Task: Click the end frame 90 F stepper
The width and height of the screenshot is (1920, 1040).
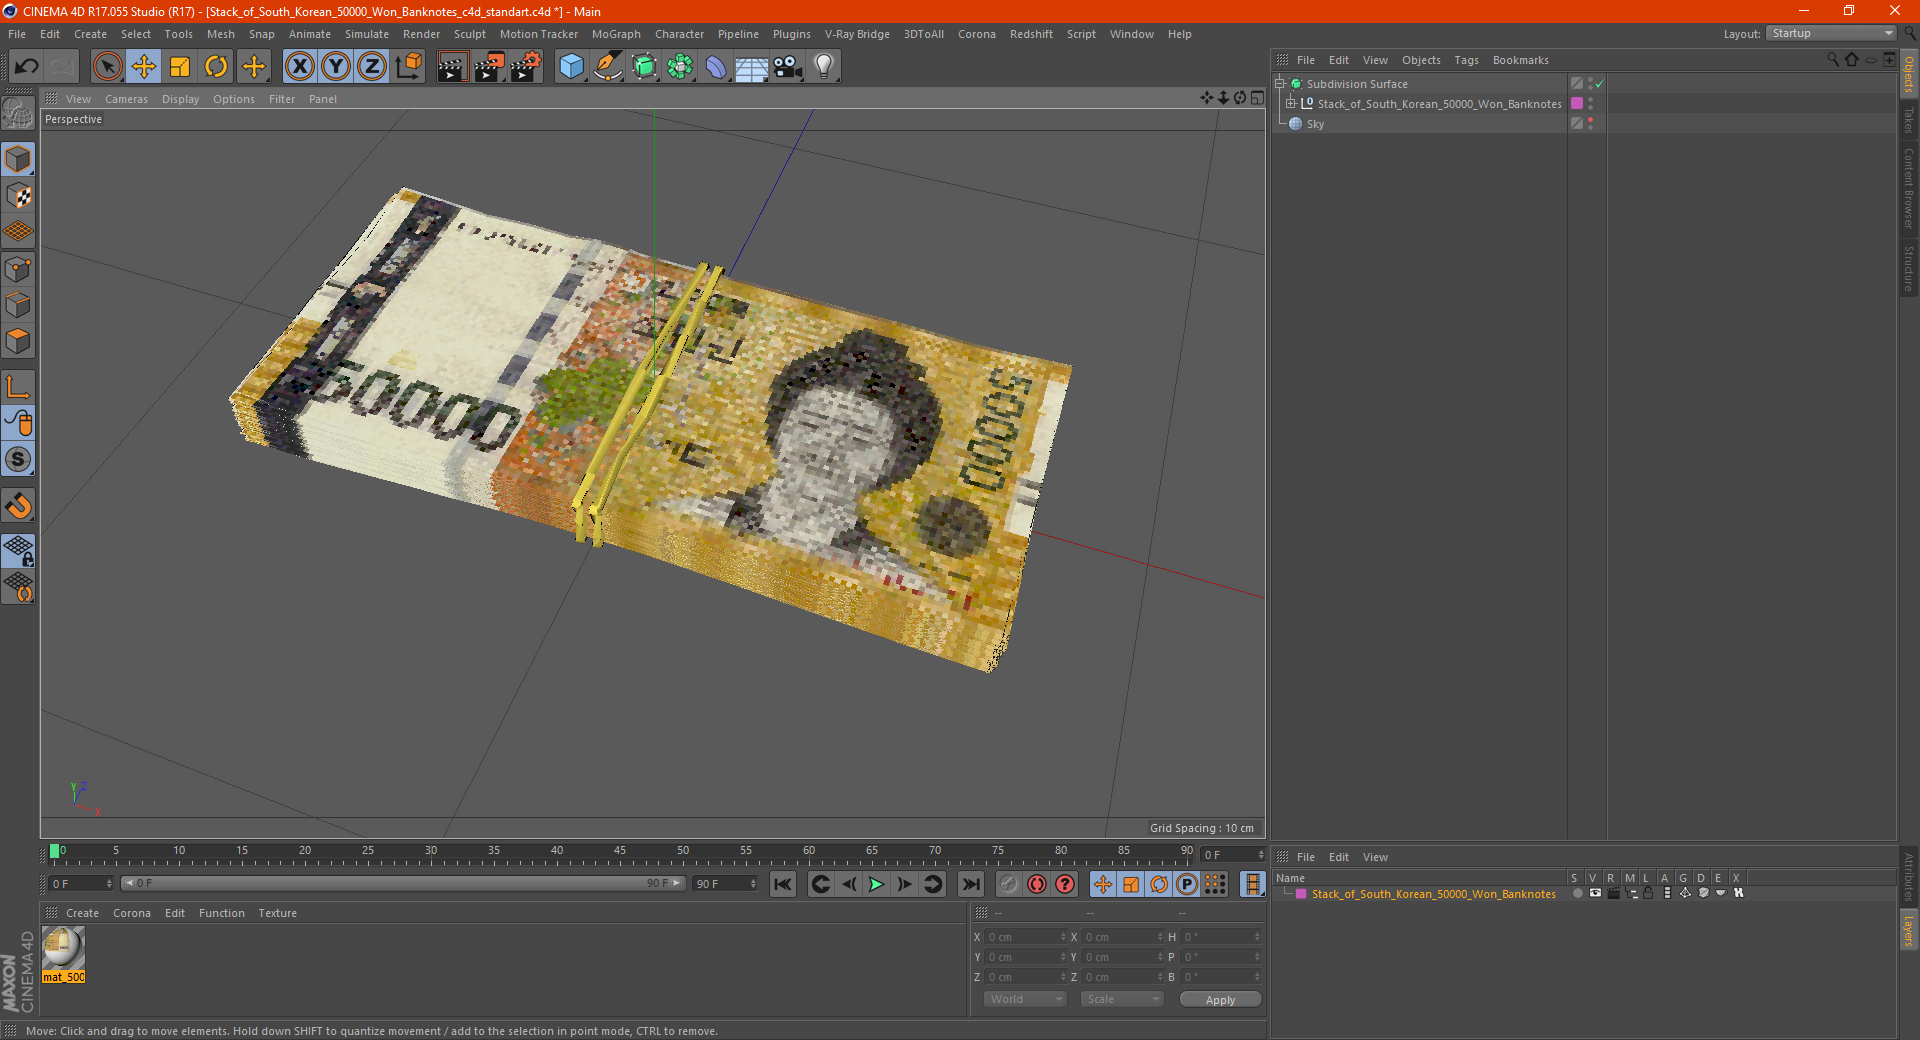Action: point(753,884)
